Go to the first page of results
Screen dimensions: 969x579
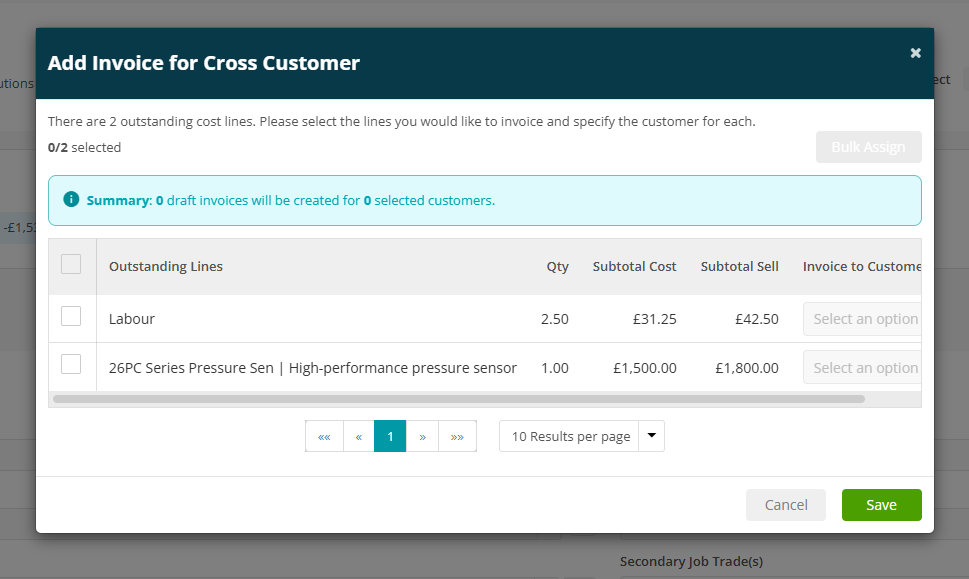(324, 436)
